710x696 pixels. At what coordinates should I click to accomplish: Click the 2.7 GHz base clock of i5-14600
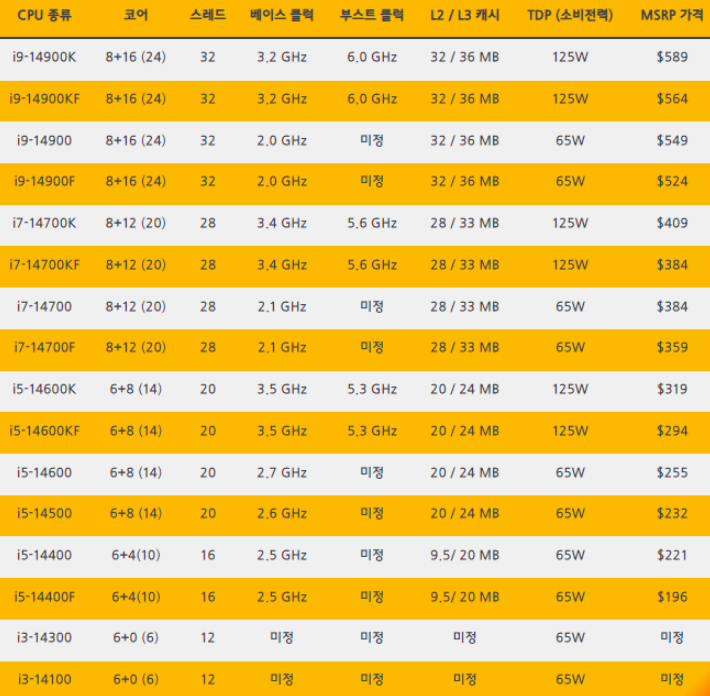click(x=282, y=473)
